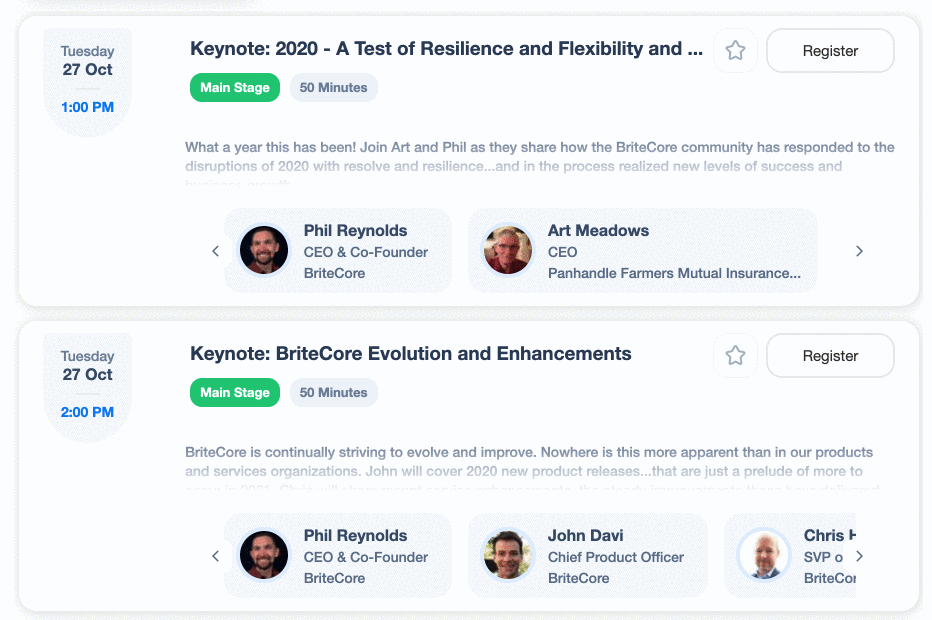Show next speakers in the 1:00 PM session
Screen dimensions: 932x620
pyautogui.click(x=859, y=251)
